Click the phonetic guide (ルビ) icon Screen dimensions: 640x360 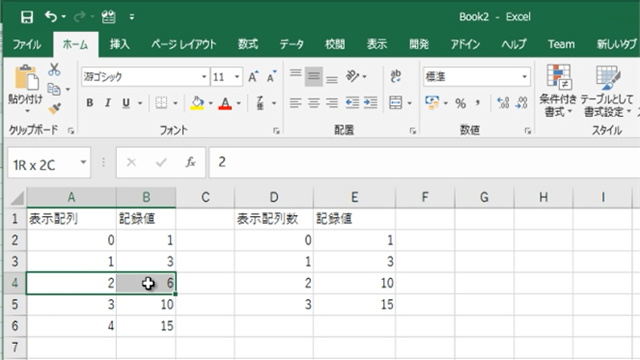pos(260,103)
